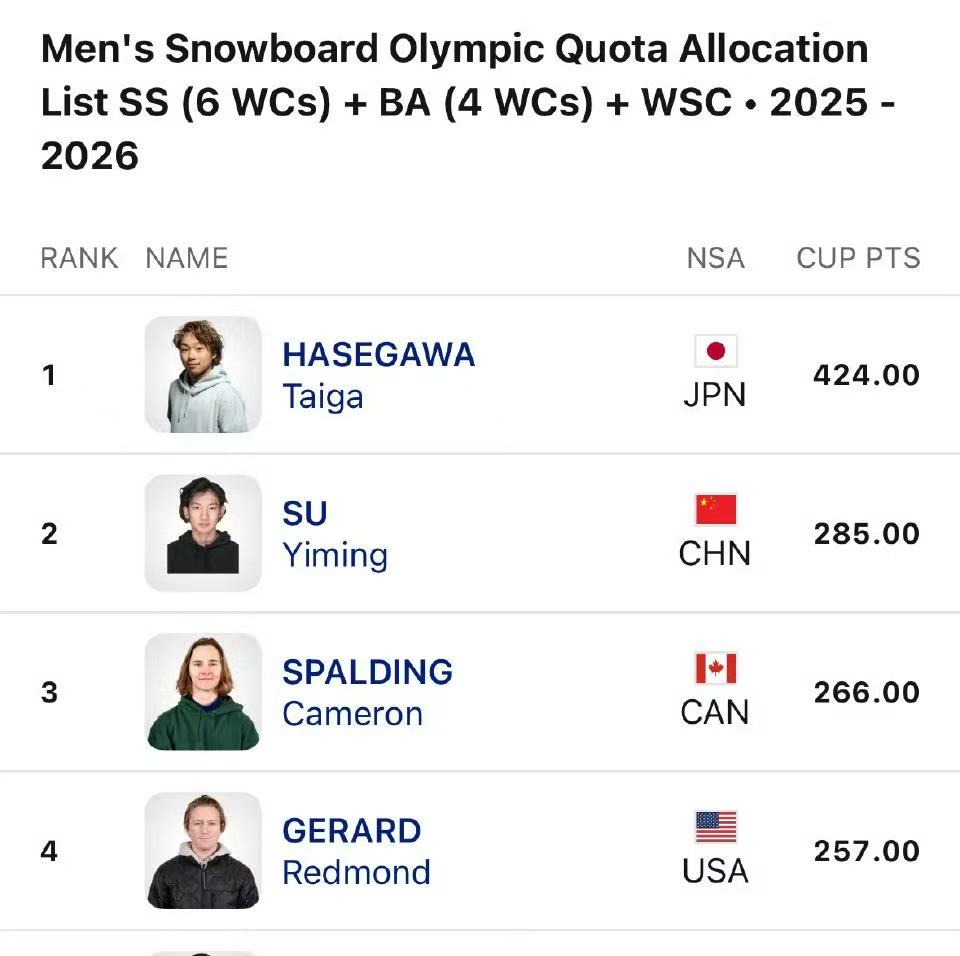Click the 424.00 cup points value

[866, 375]
